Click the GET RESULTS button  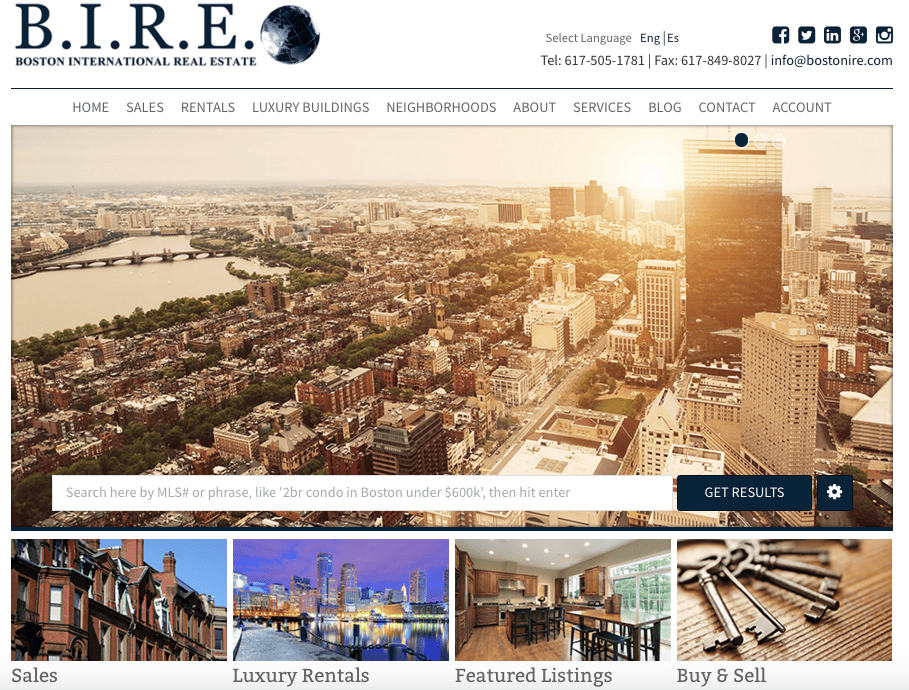click(x=744, y=492)
